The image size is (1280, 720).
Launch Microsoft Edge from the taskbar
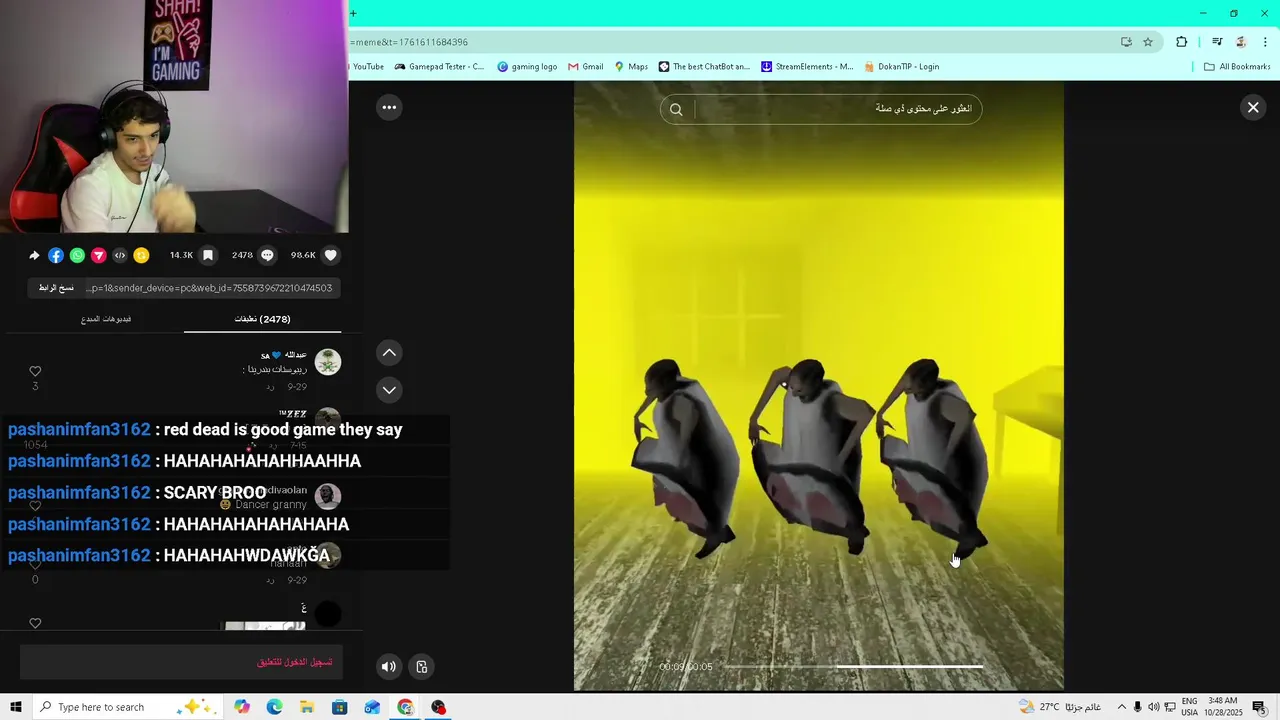[x=275, y=707]
